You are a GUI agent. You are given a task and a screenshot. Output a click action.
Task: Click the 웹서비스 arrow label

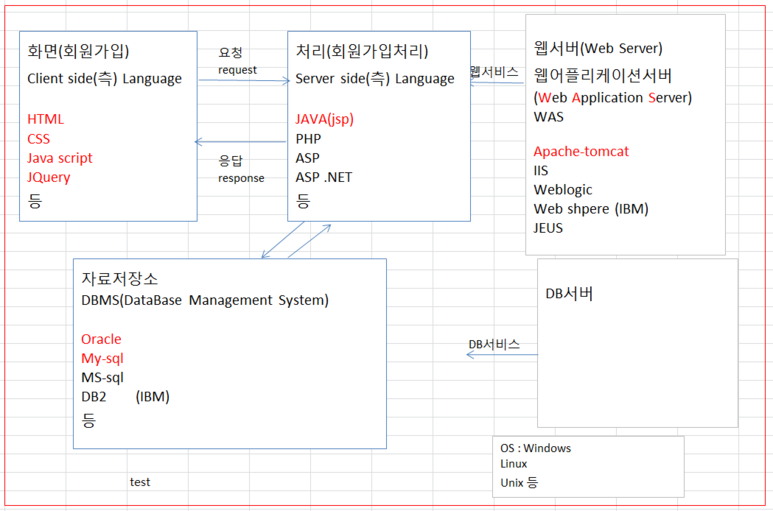(493, 72)
